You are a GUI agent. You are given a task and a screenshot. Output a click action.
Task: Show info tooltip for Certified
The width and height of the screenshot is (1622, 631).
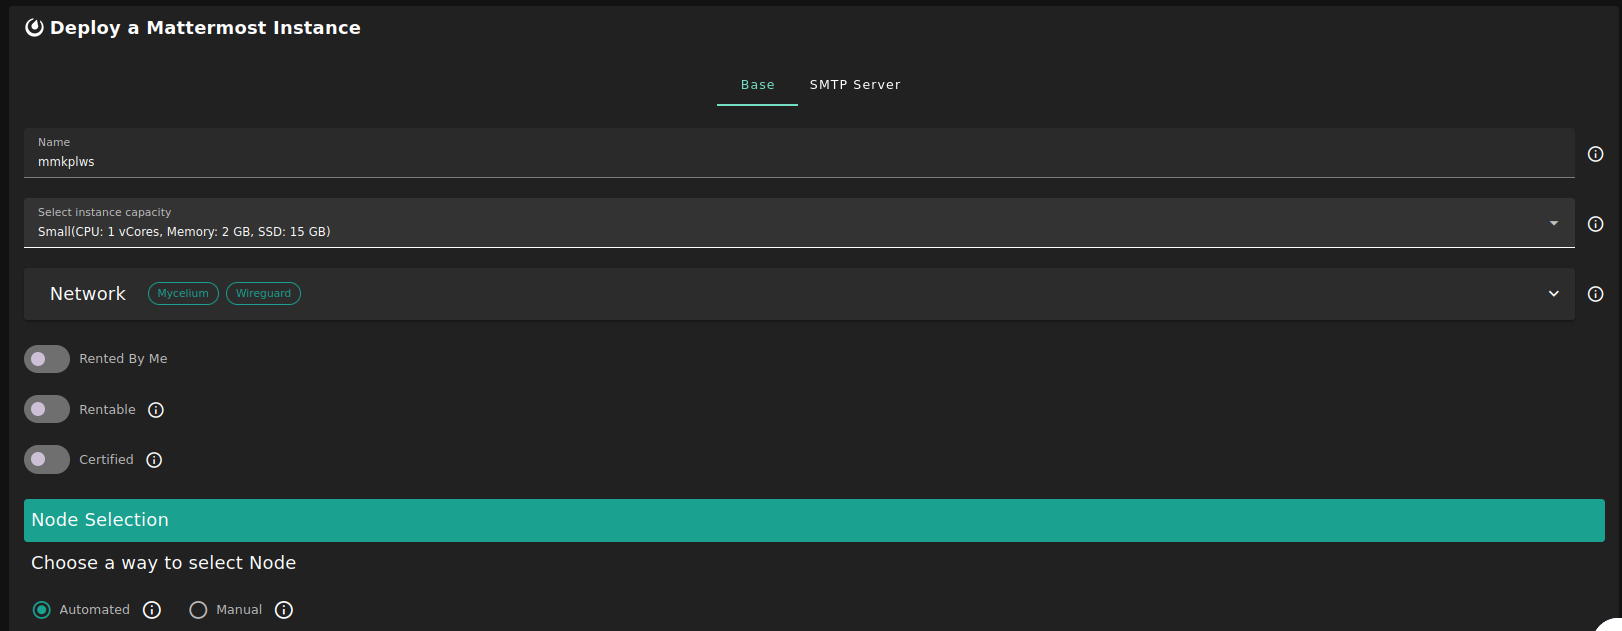point(154,460)
